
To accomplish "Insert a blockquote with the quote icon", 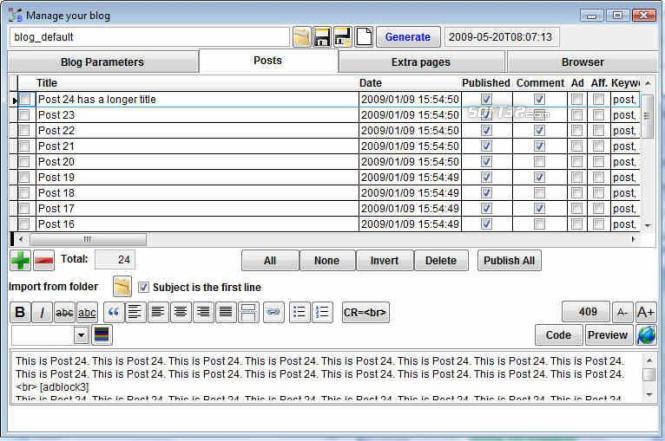I will (x=113, y=313).
